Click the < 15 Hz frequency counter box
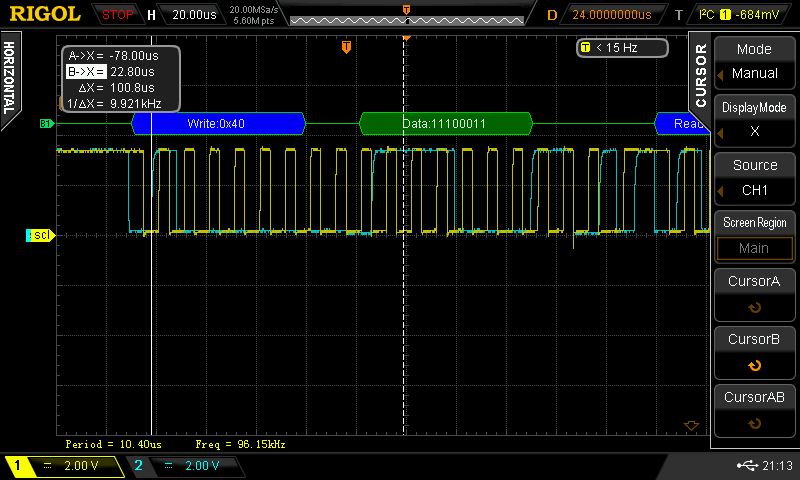The width and height of the screenshot is (800, 480). coord(622,48)
